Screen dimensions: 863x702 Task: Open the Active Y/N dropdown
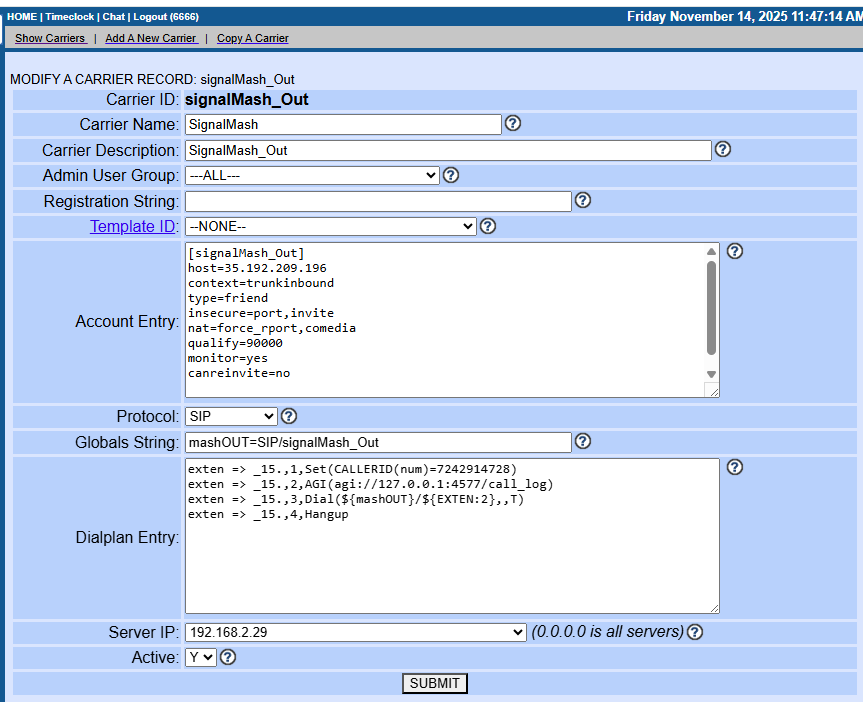[x=200, y=657]
